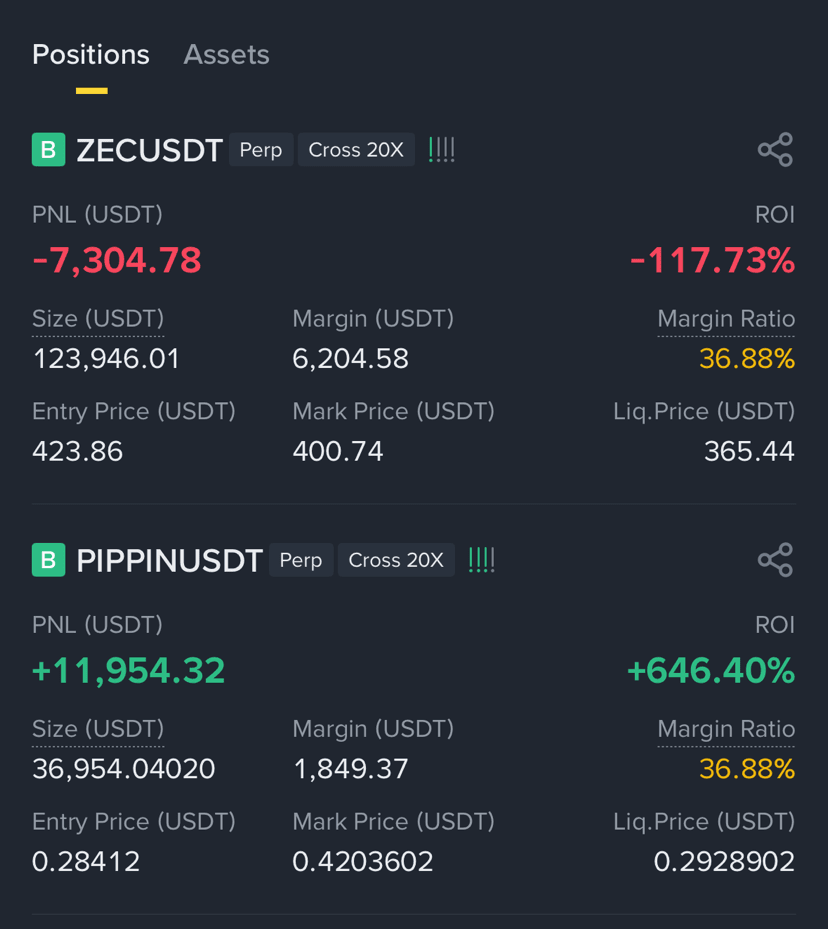Show ZECUSDT Margin Ratio explanation

tap(726, 319)
